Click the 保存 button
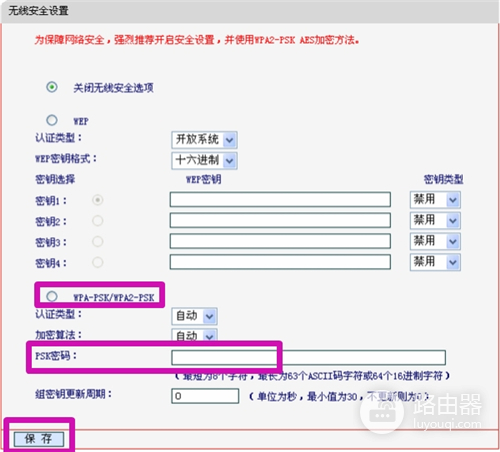Viewport: 500px width, 452px height. coord(39,439)
